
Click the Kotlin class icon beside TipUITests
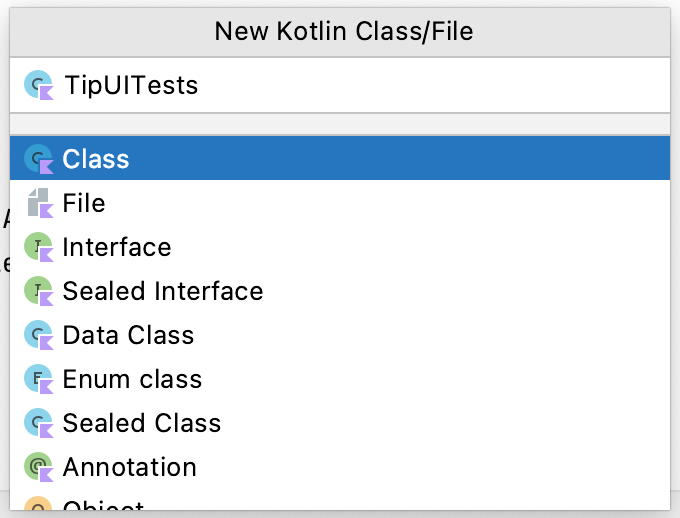tap(39, 85)
